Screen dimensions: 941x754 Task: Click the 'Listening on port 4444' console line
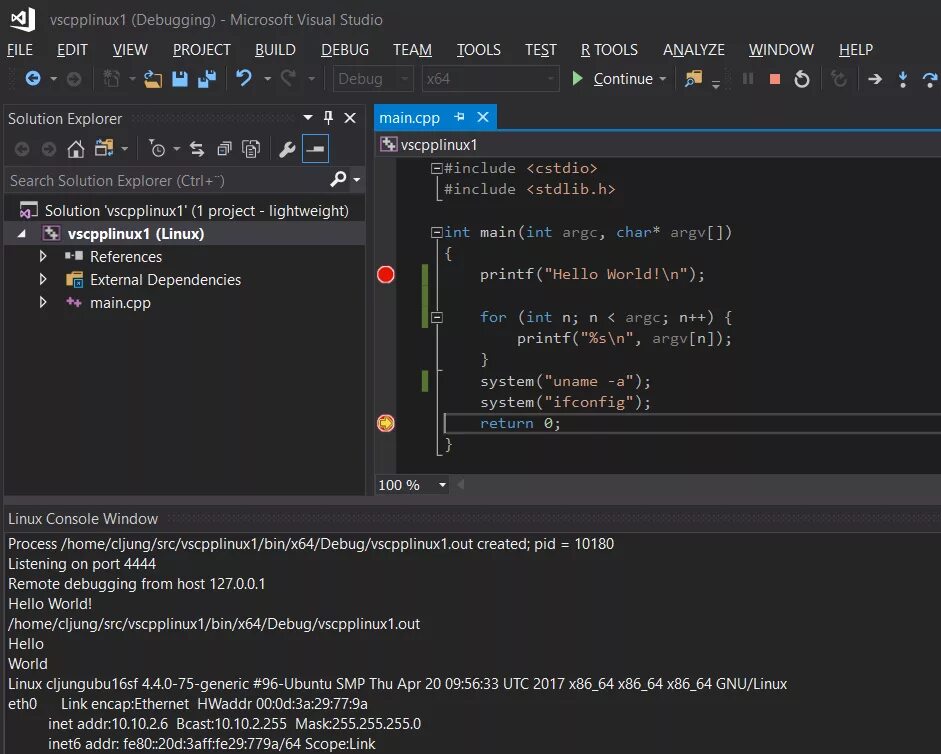pyautogui.click(x=82, y=564)
